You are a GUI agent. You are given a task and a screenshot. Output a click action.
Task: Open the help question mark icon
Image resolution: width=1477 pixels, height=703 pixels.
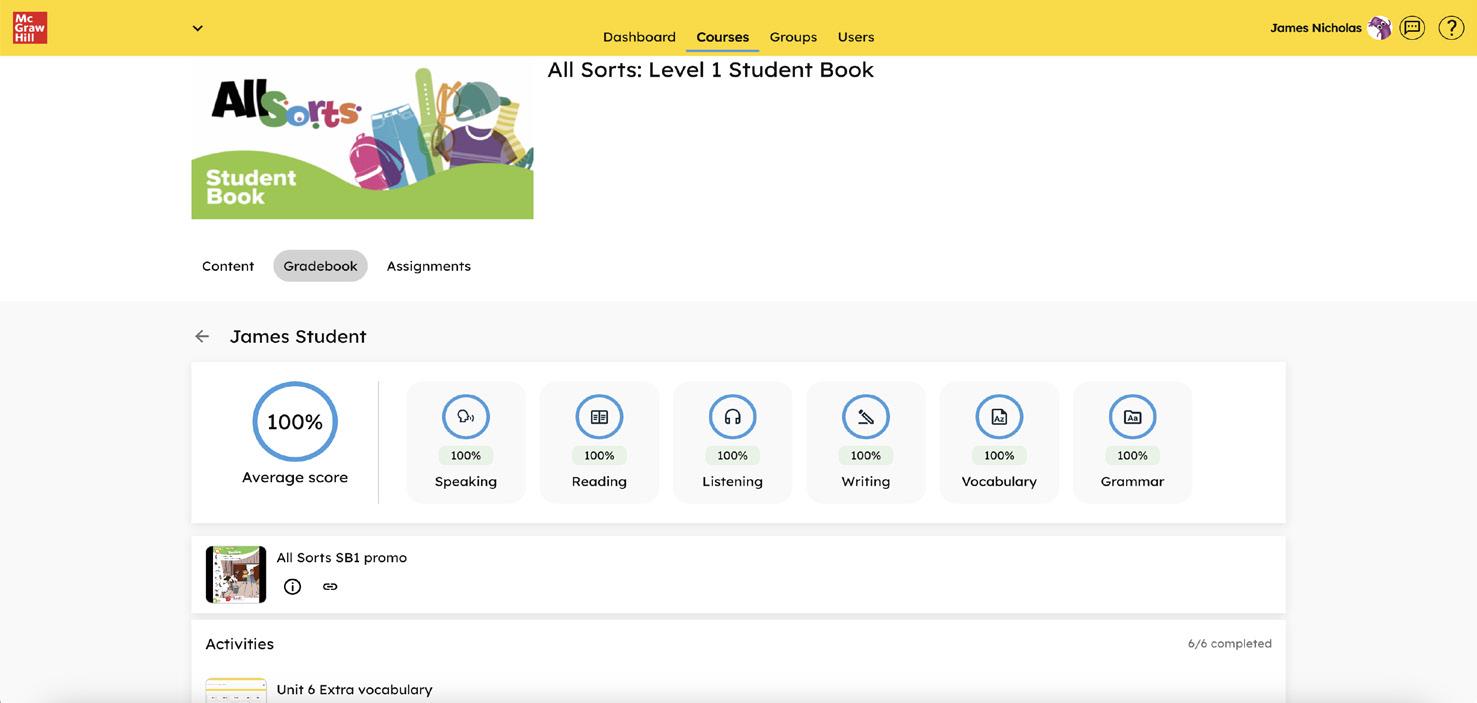click(1451, 28)
